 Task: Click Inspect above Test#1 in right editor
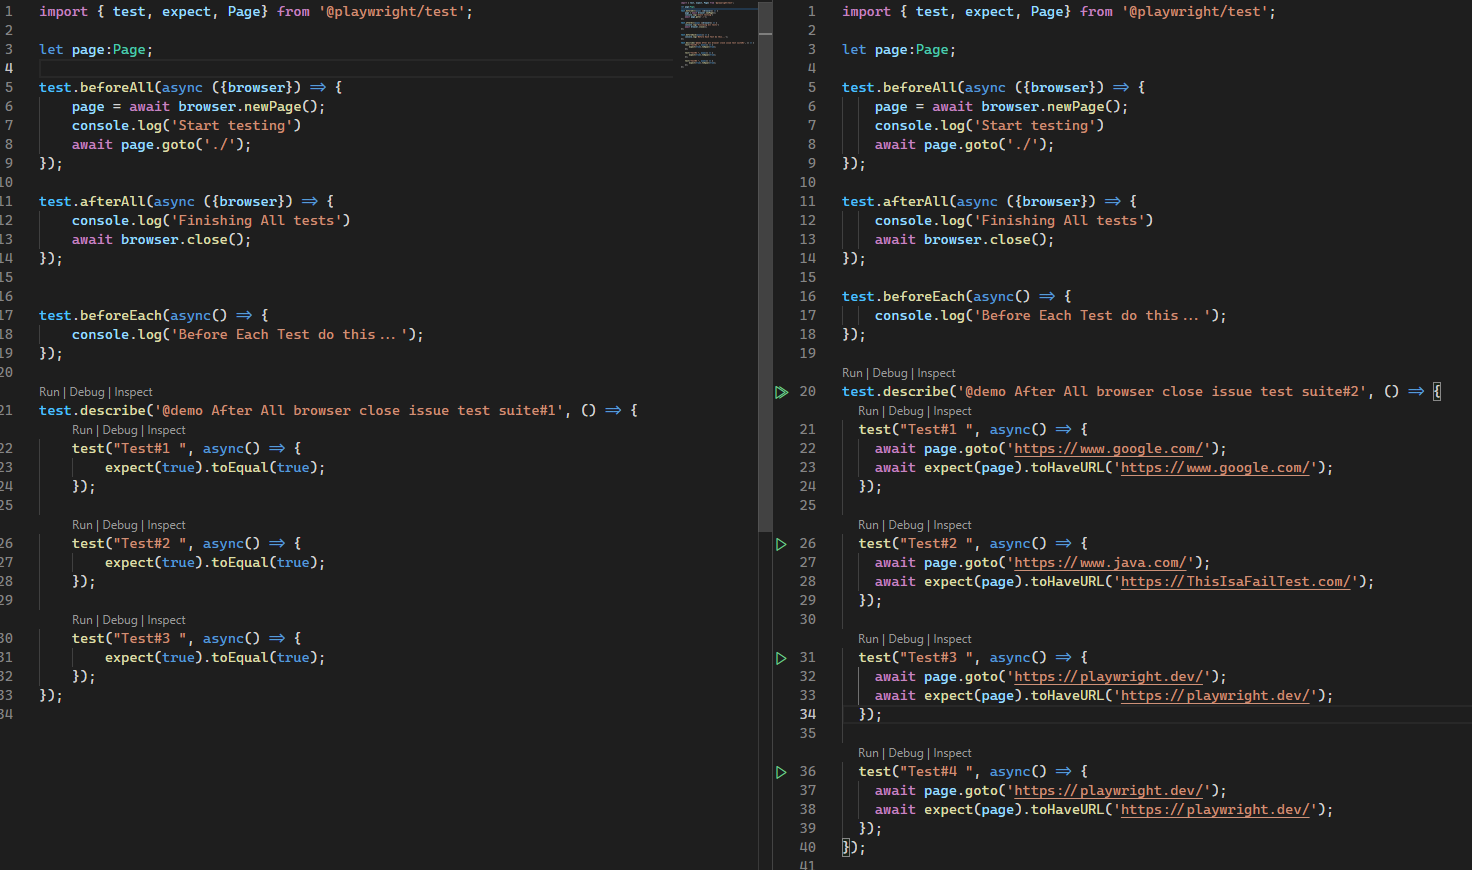pos(952,411)
